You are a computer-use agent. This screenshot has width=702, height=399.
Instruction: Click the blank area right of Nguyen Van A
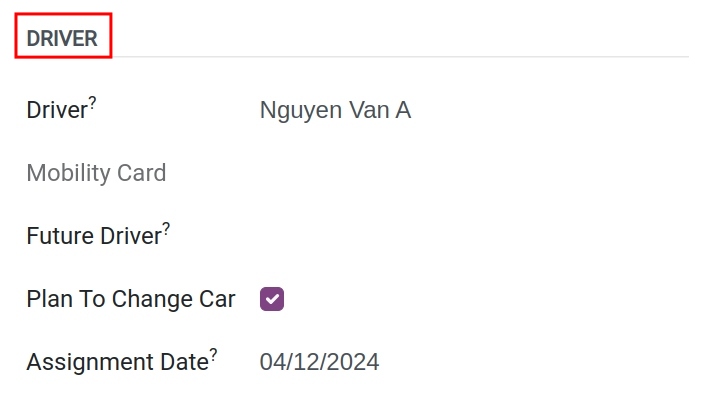point(550,110)
